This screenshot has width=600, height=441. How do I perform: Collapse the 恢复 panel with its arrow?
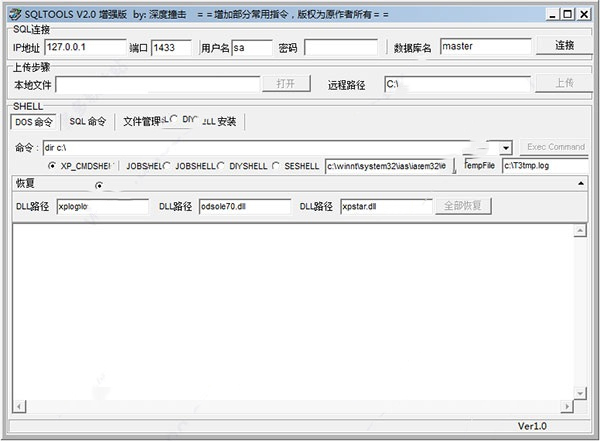tap(581, 183)
